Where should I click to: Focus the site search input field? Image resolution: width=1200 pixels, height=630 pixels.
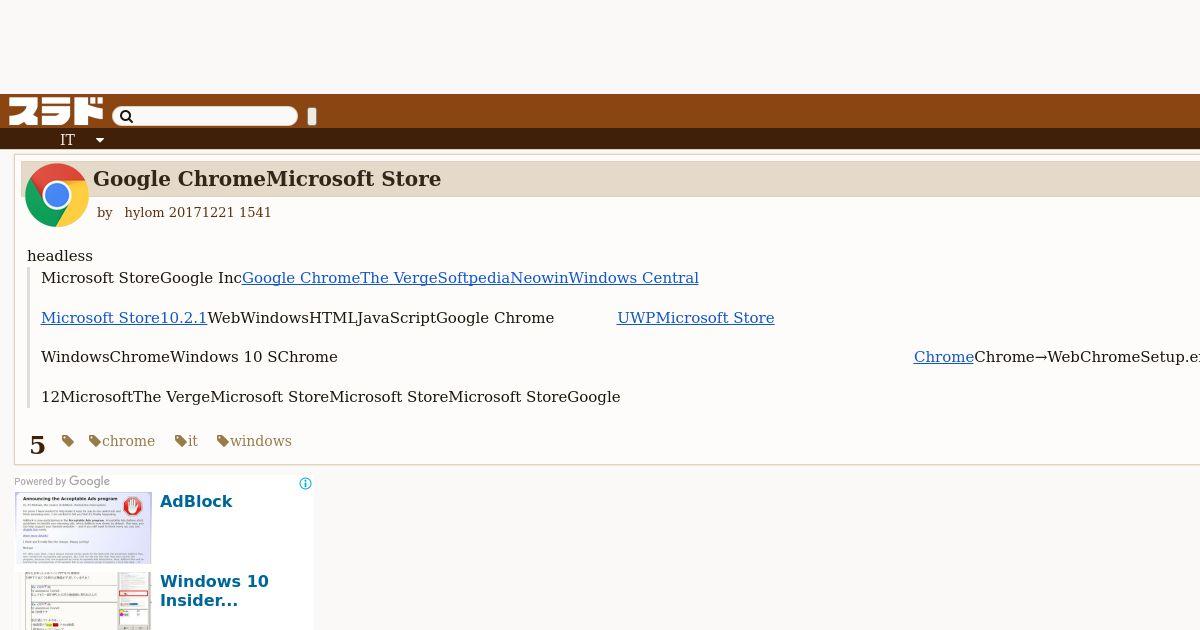click(205, 117)
